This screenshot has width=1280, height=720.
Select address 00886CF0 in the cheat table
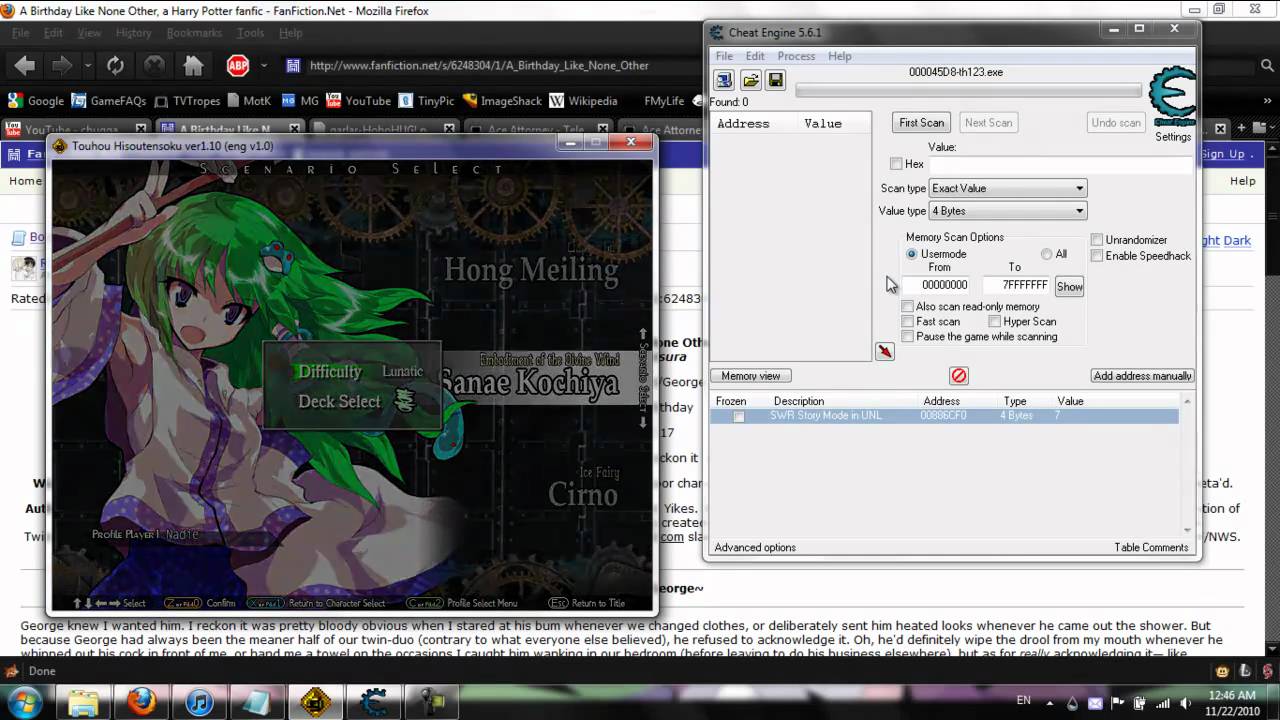point(943,416)
